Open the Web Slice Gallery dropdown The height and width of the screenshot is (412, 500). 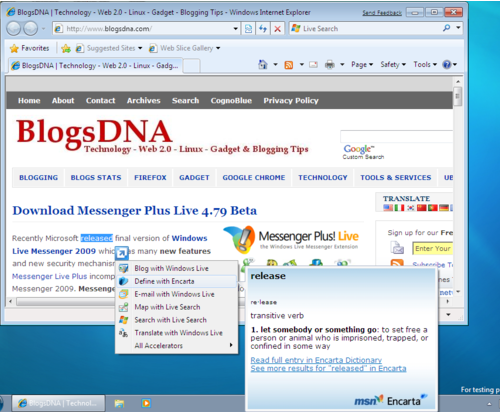click(218, 48)
